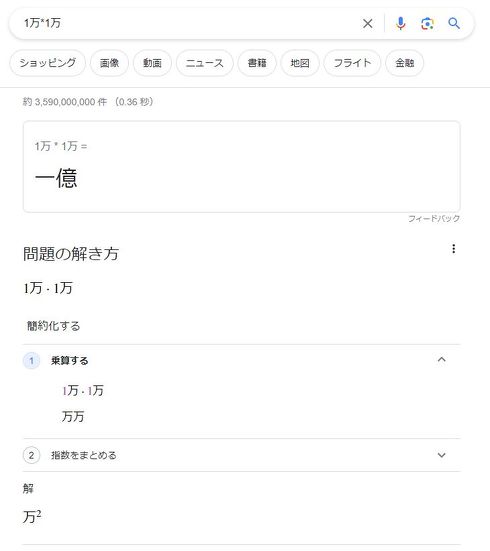This screenshot has width=490, height=551.
Task: Start voice search with the microphone icon
Action: coord(400,24)
